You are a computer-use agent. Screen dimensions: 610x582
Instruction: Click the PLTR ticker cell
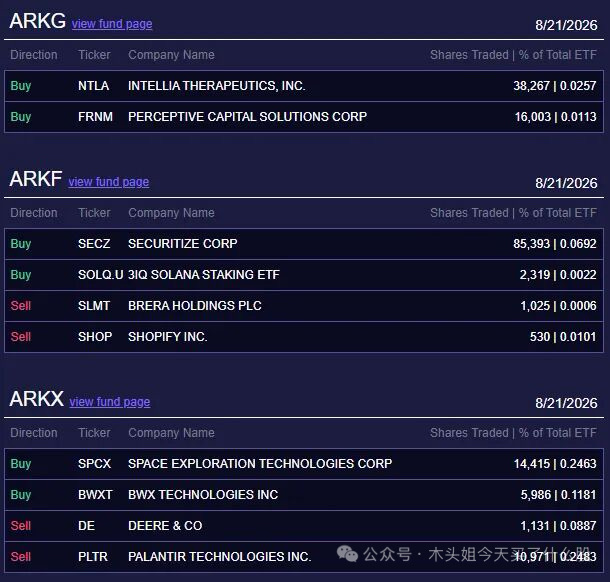tap(93, 557)
